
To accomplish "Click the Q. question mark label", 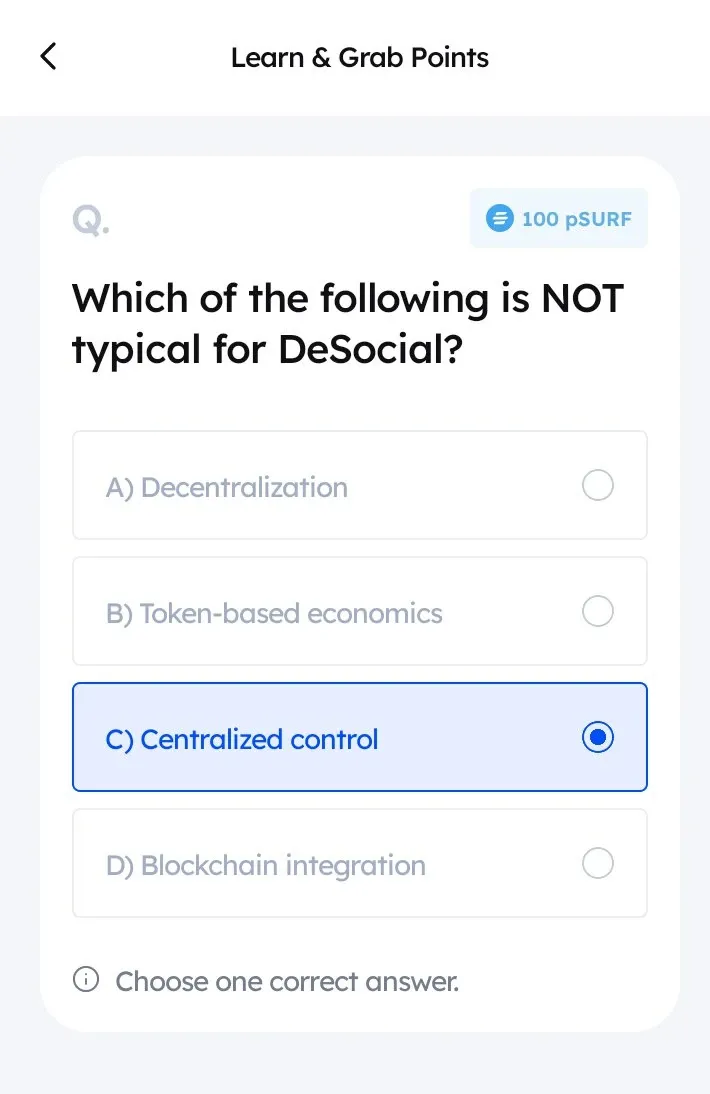I will coord(90,220).
